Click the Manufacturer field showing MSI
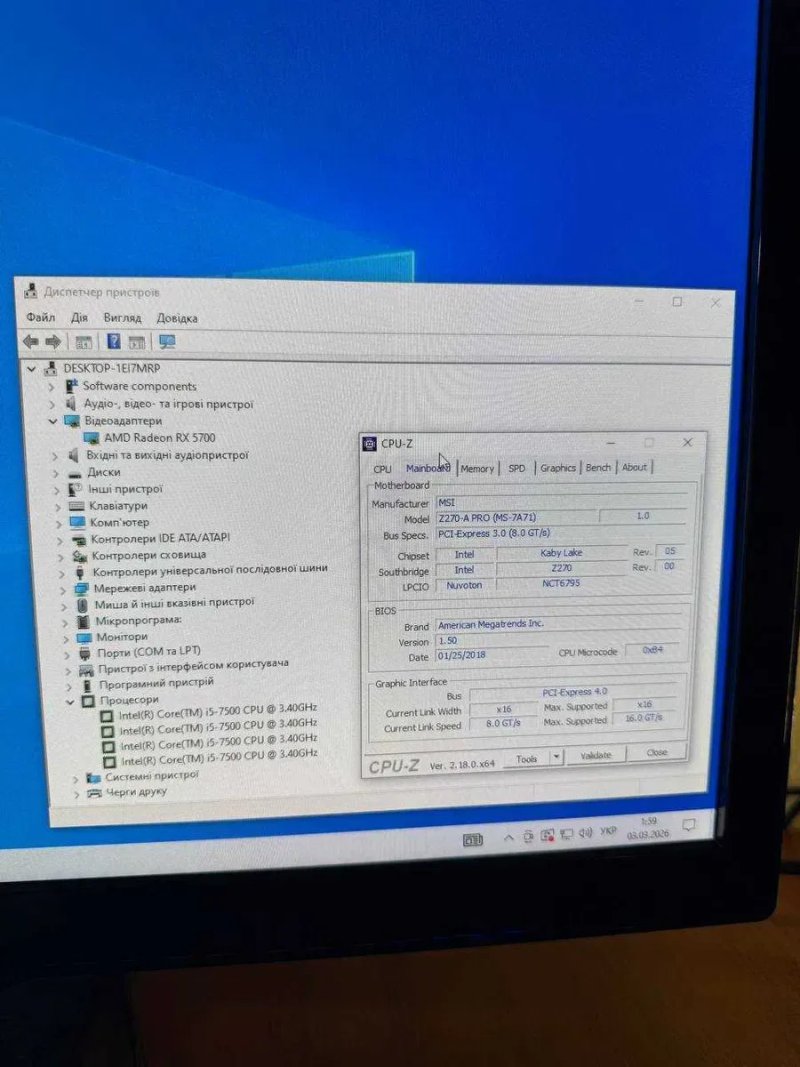Viewport: 800px width, 1067px height. 561,503
